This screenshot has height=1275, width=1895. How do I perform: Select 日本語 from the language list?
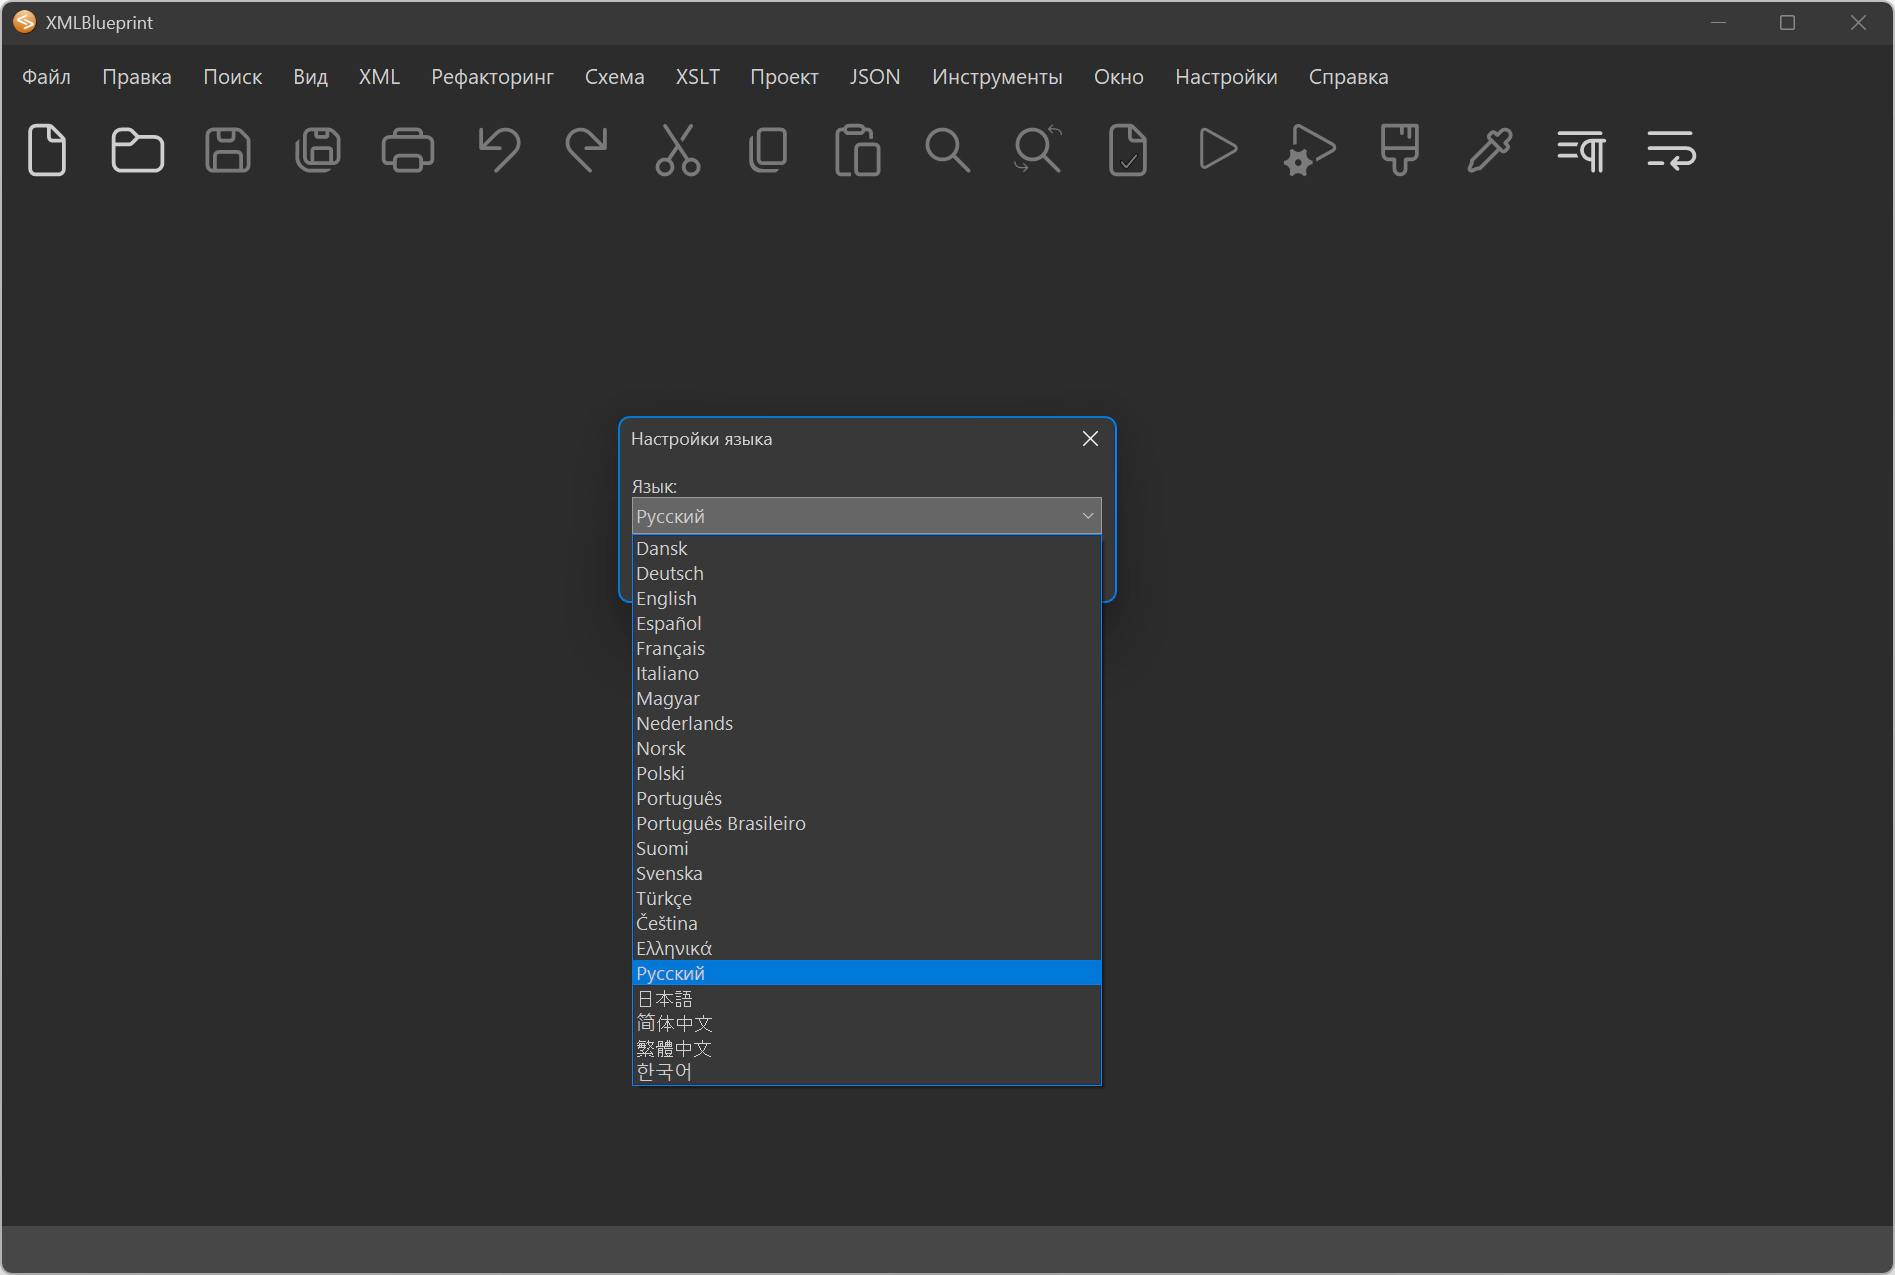point(866,998)
